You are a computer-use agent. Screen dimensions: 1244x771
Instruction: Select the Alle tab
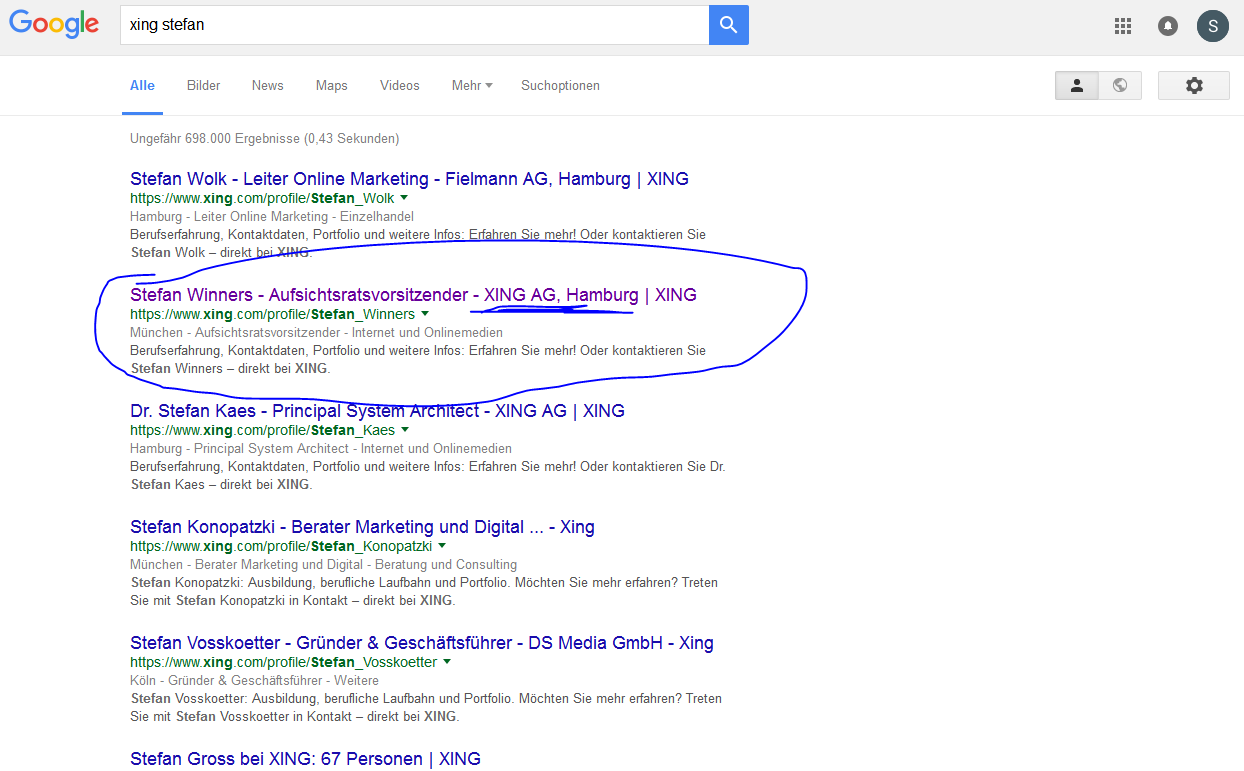click(x=142, y=86)
